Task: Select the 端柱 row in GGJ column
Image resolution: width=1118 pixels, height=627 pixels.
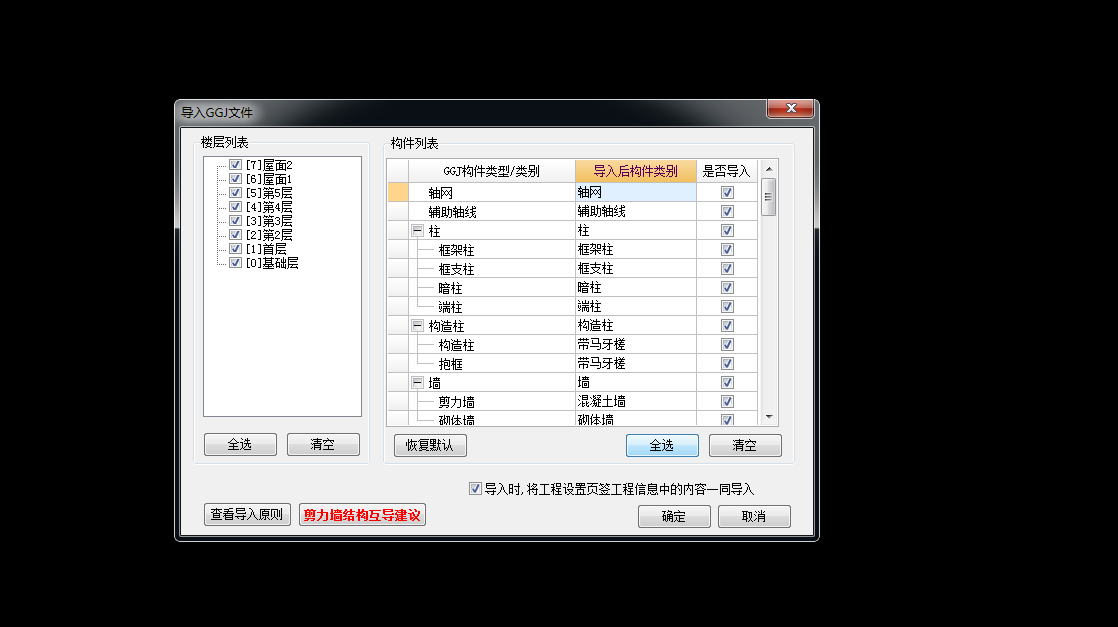Action: [x=491, y=307]
